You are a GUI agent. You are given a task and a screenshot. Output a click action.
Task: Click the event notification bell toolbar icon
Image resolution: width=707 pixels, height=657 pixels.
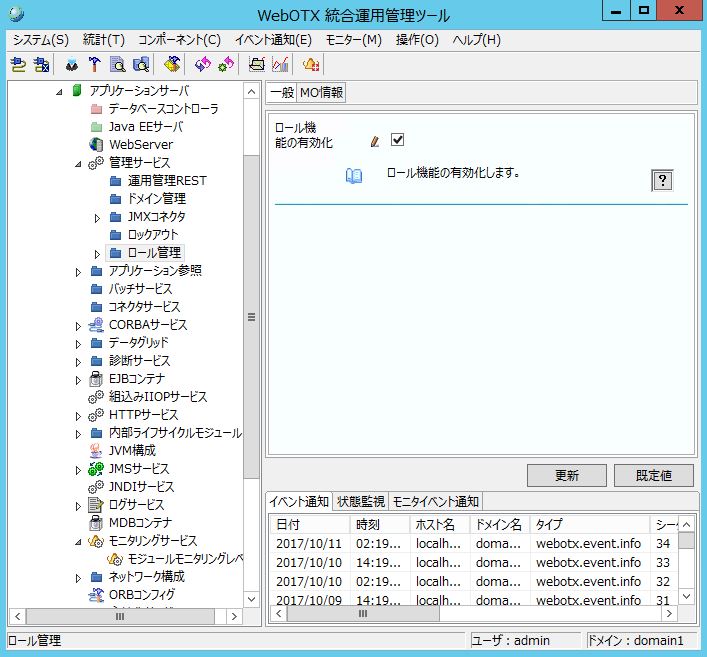click(311, 65)
